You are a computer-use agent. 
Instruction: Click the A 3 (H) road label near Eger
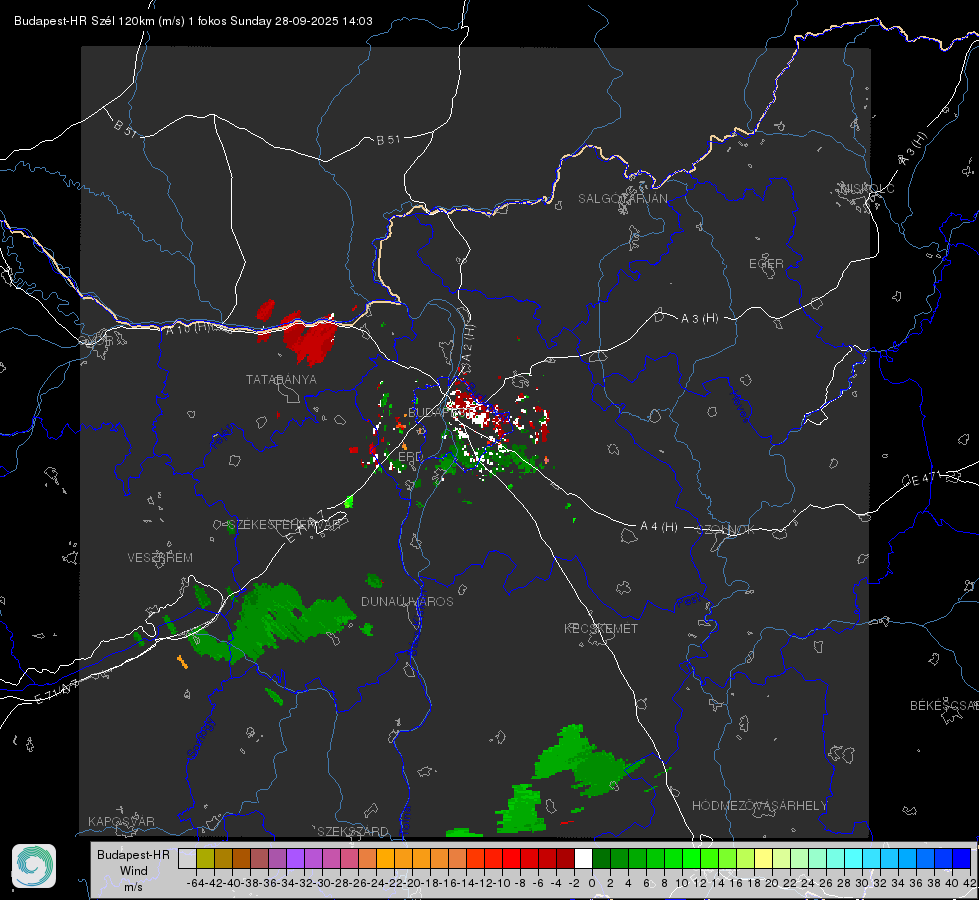coord(699,319)
